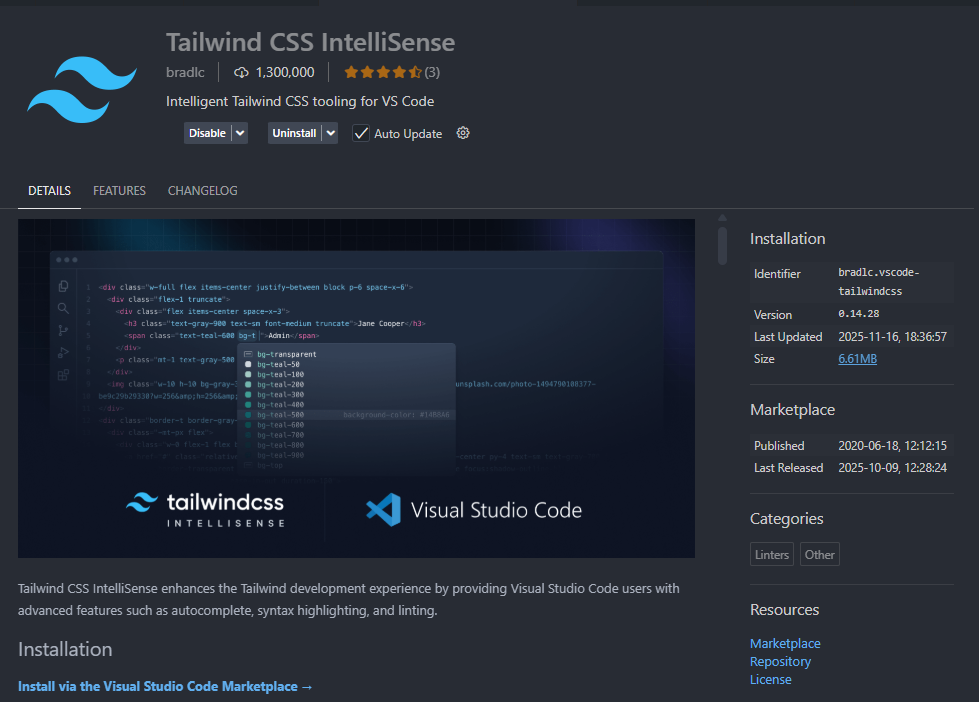Image resolution: width=979 pixels, height=702 pixels.
Task: Click the 1,300,000 install count
Action: (285, 72)
